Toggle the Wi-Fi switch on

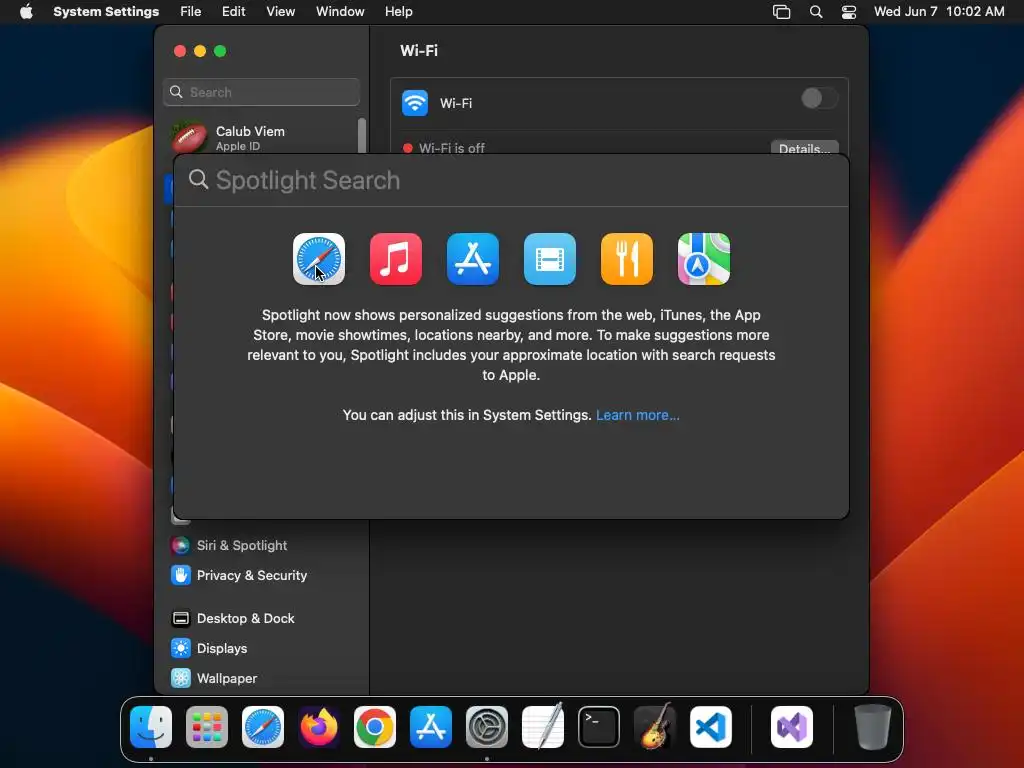819,99
